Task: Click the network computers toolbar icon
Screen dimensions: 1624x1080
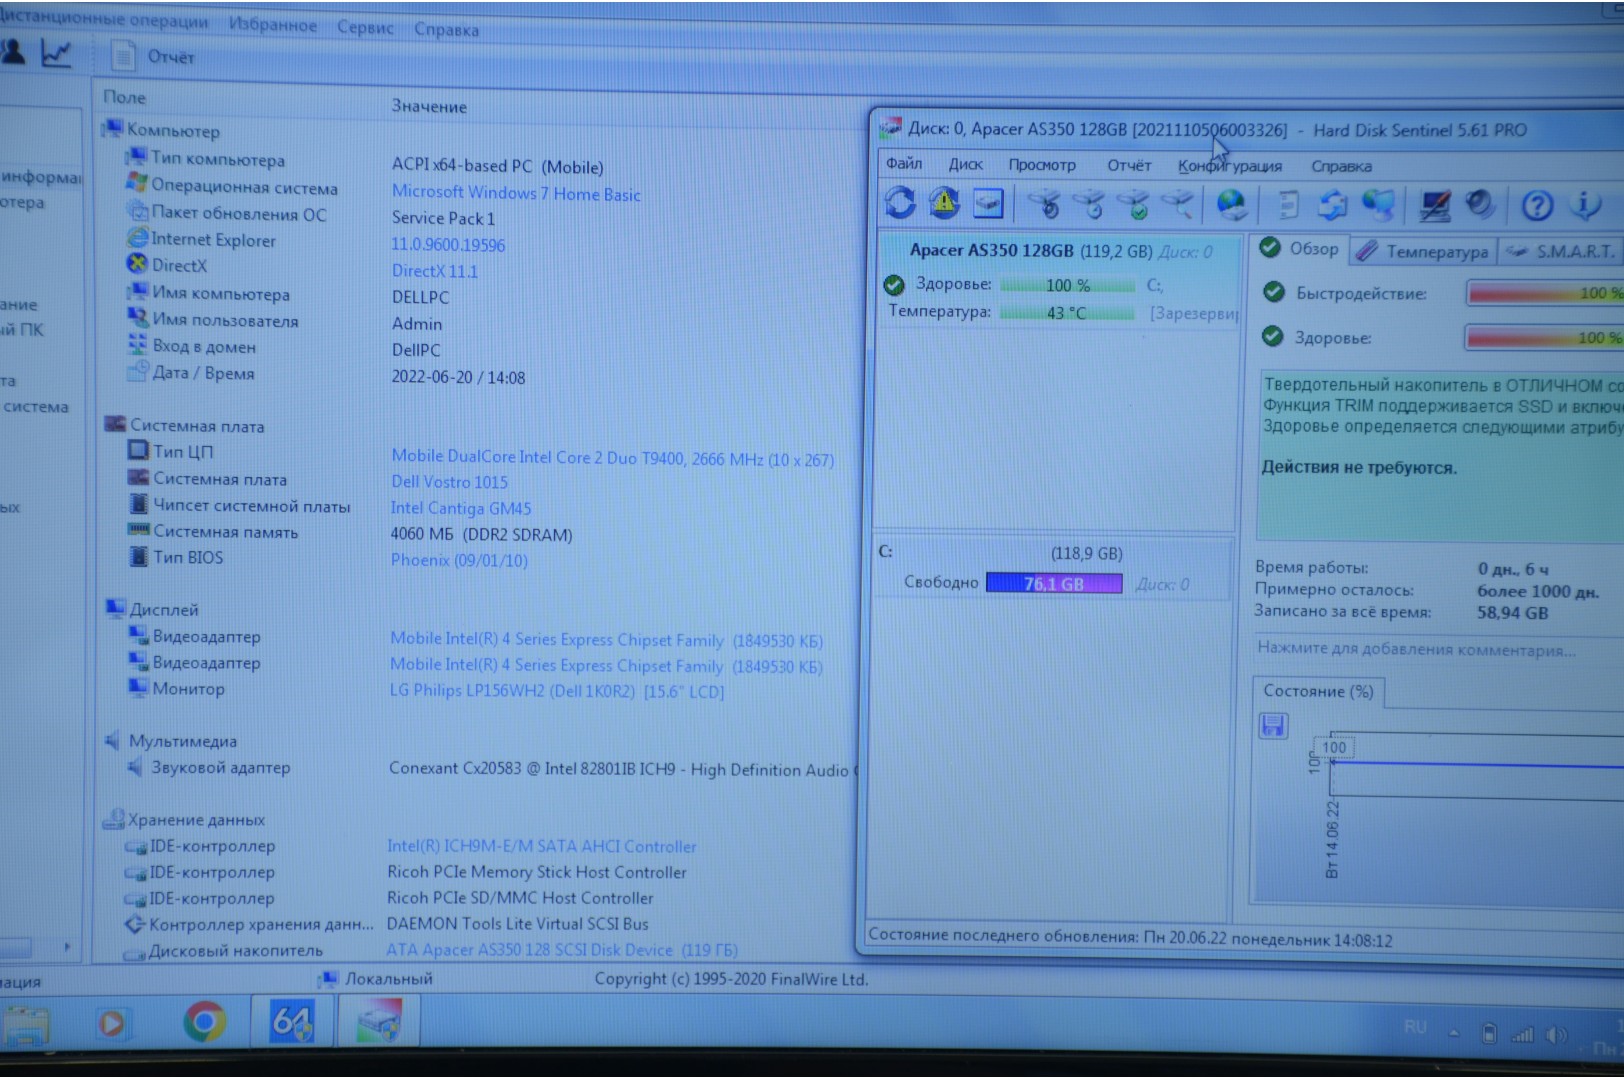Action: (x=1379, y=205)
